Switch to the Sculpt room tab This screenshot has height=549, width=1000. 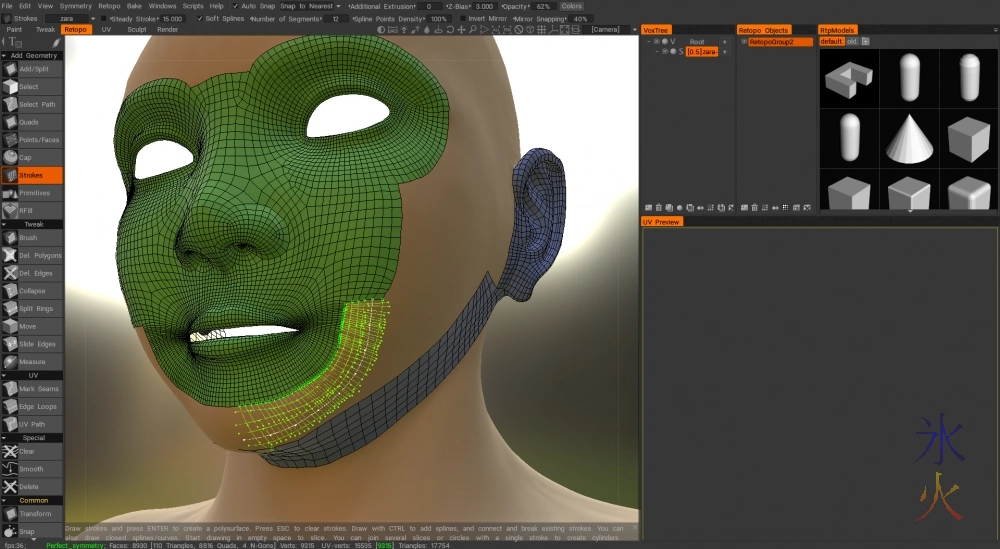136,30
